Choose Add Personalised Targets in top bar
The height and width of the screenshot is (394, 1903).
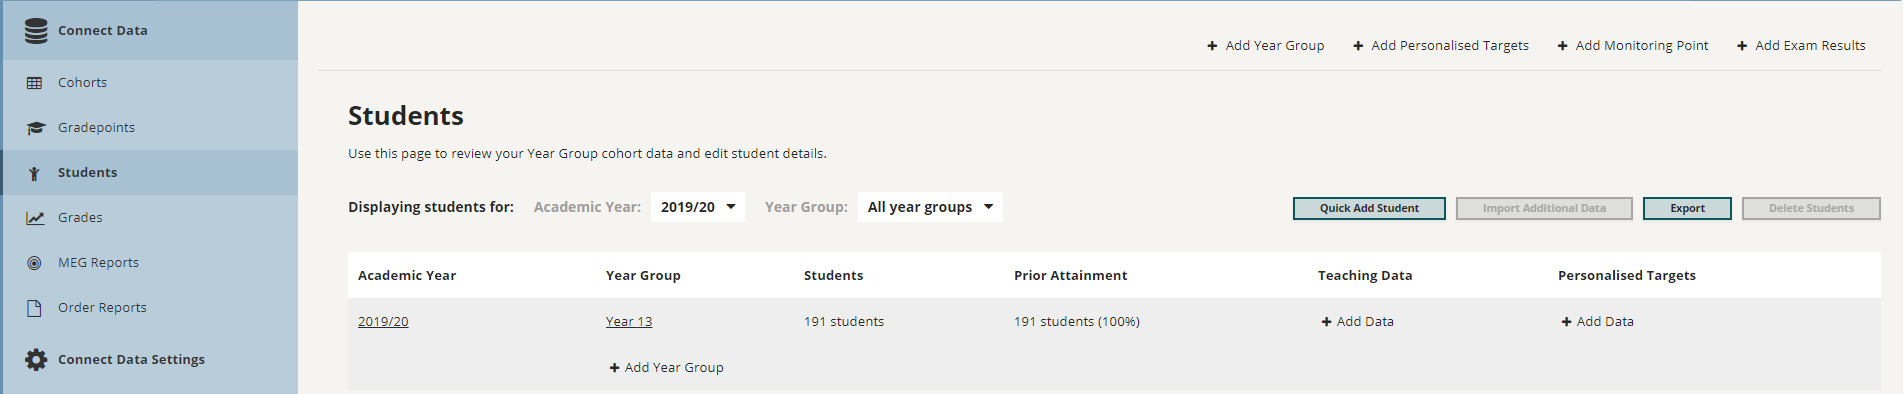(x=1441, y=46)
